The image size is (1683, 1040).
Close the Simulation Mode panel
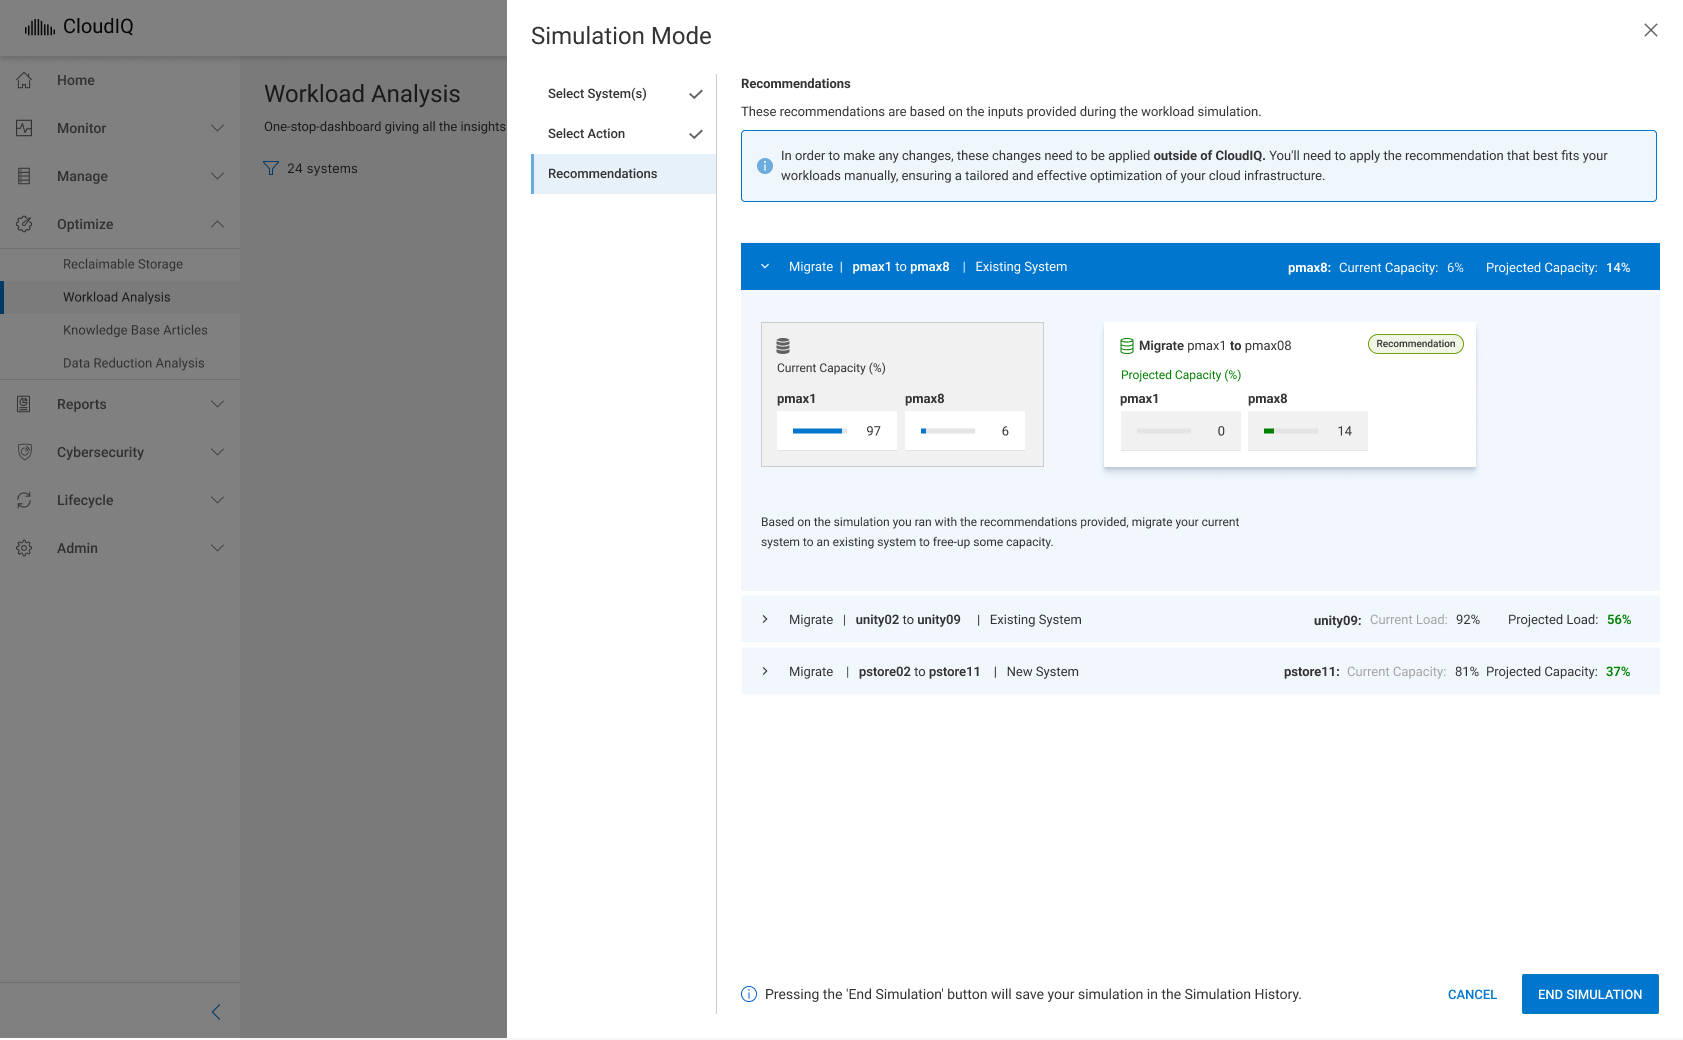tap(1651, 30)
